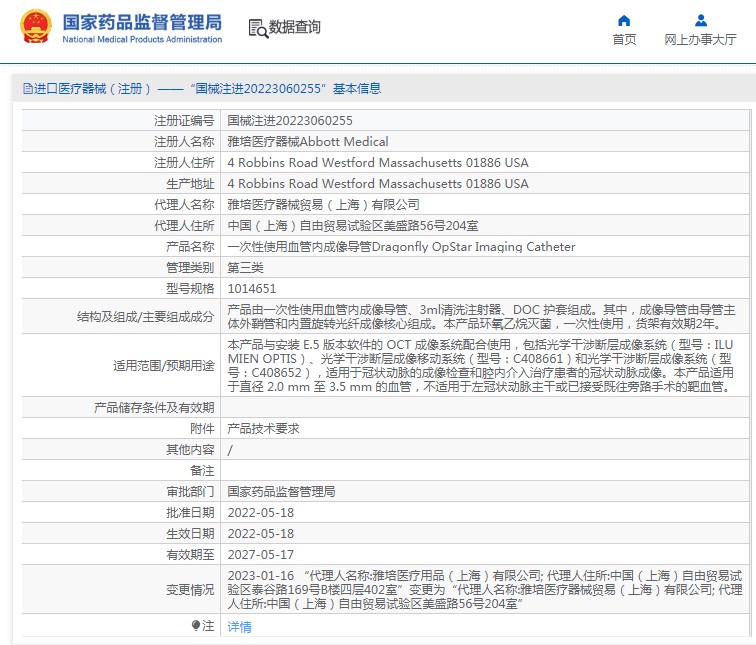756x645 pixels.
Task: Click the 国家药品监督管理局 site title text
Action: click(x=142, y=22)
